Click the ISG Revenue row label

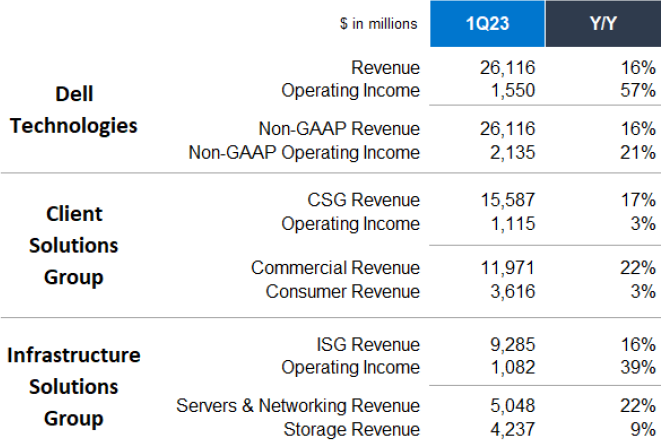point(366,345)
